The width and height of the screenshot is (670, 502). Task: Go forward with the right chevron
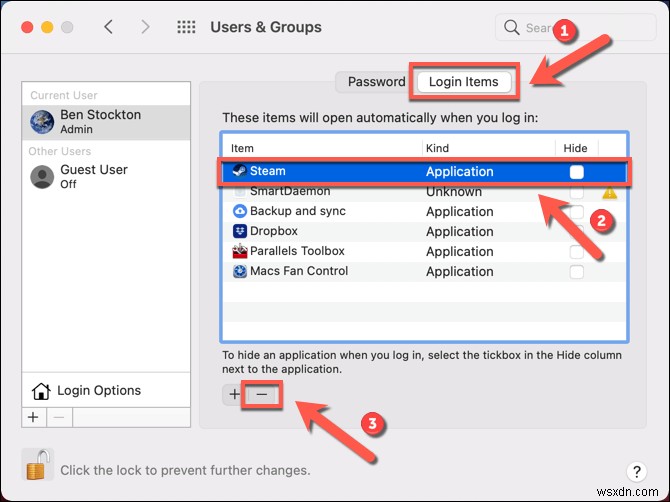145,27
